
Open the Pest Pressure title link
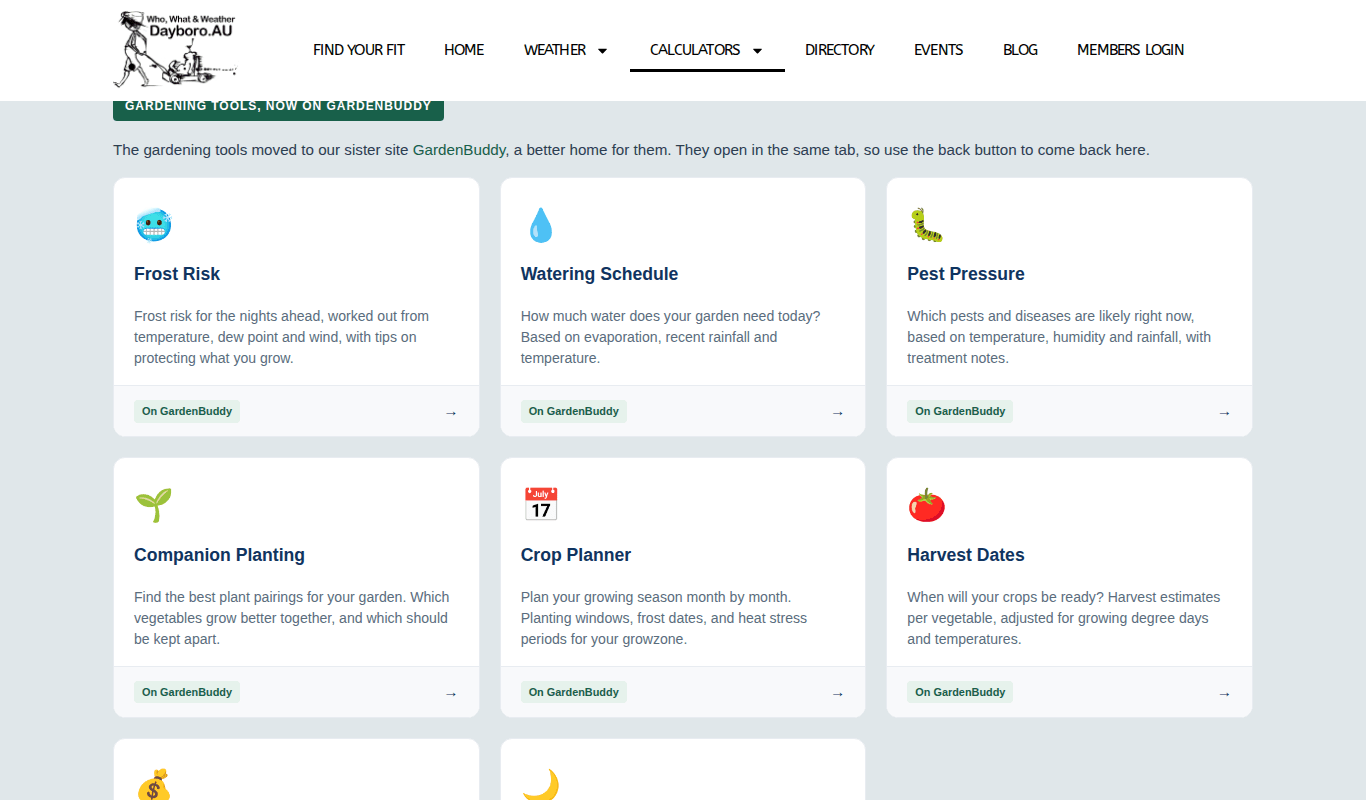coord(966,274)
